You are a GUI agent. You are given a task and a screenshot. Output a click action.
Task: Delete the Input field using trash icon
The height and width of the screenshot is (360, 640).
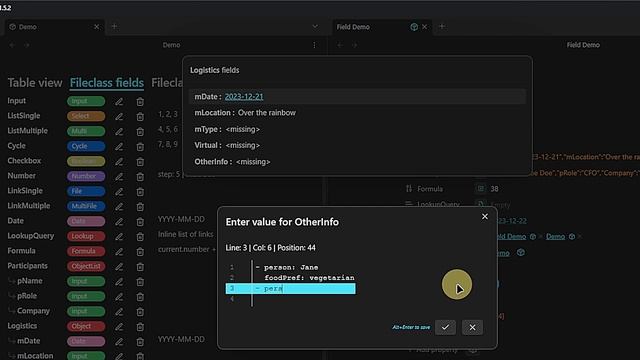pyautogui.click(x=140, y=102)
